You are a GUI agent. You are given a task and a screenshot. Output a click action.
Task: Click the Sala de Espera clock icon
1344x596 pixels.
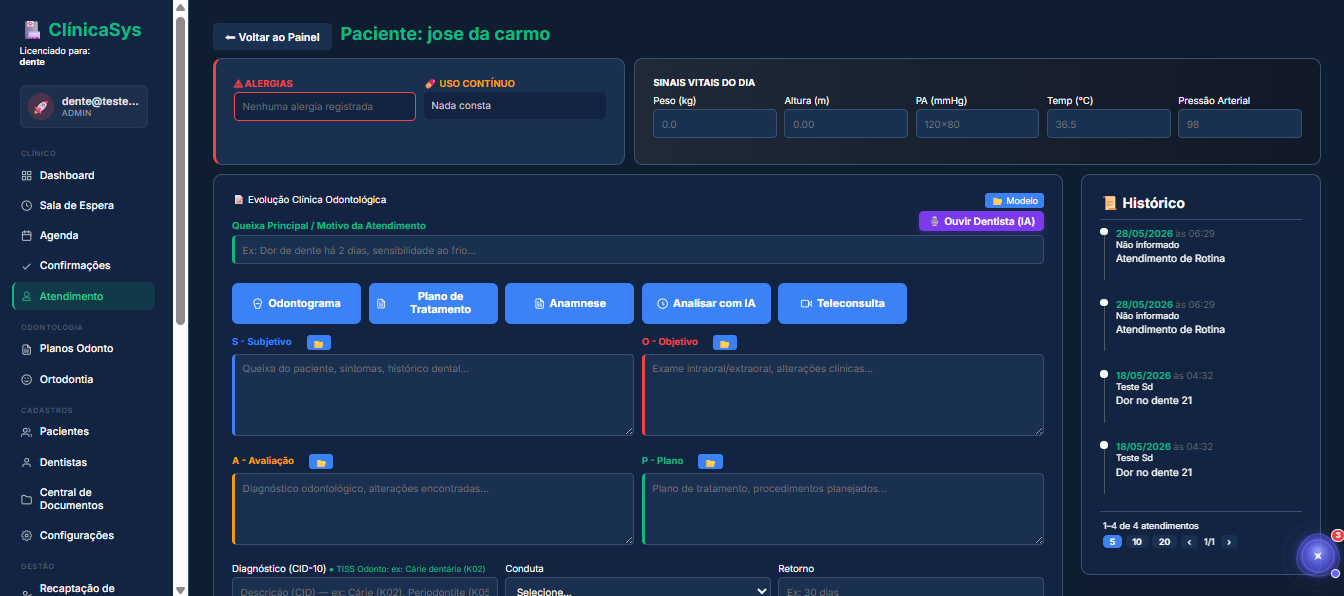pyautogui.click(x=27, y=205)
